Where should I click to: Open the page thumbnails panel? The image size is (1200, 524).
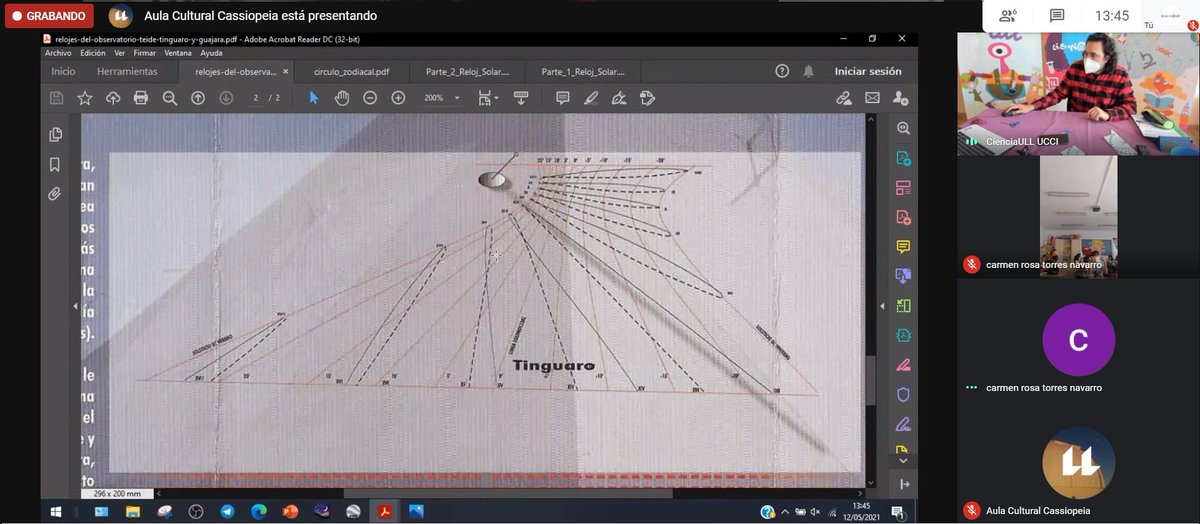click(55, 135)
